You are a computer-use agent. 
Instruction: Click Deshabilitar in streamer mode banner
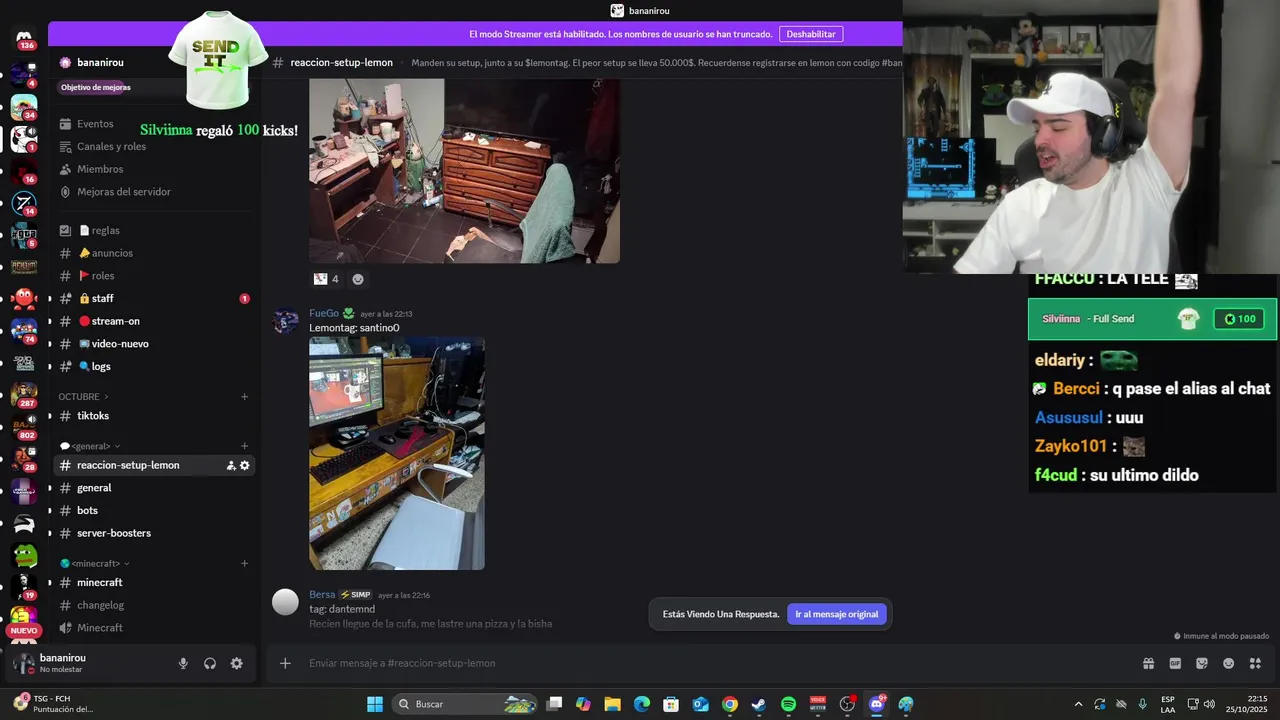pyautogui.click(x=811, y=34)
